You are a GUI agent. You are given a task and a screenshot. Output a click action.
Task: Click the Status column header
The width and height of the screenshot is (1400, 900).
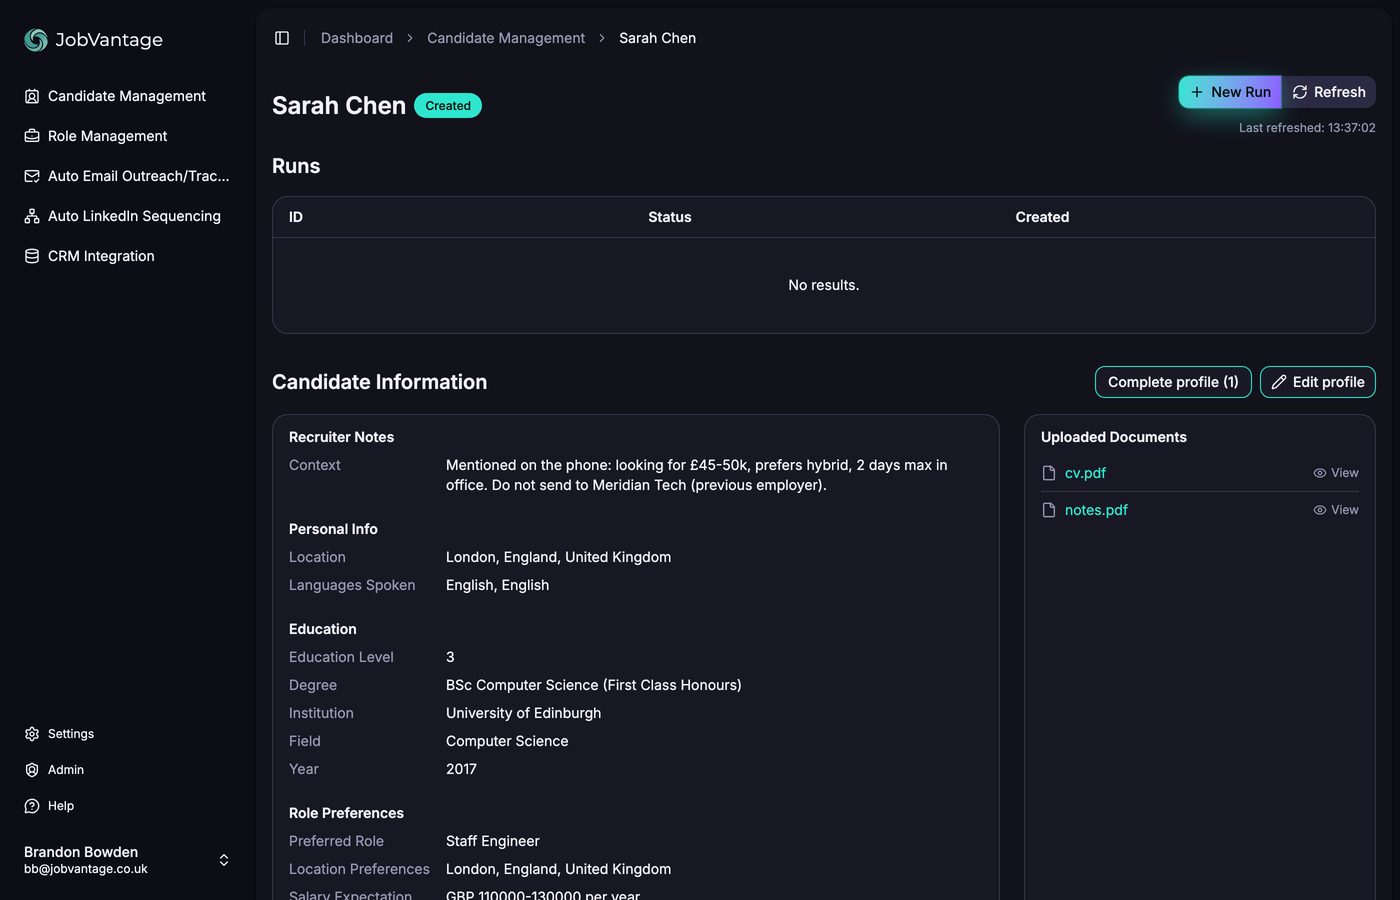670,217
